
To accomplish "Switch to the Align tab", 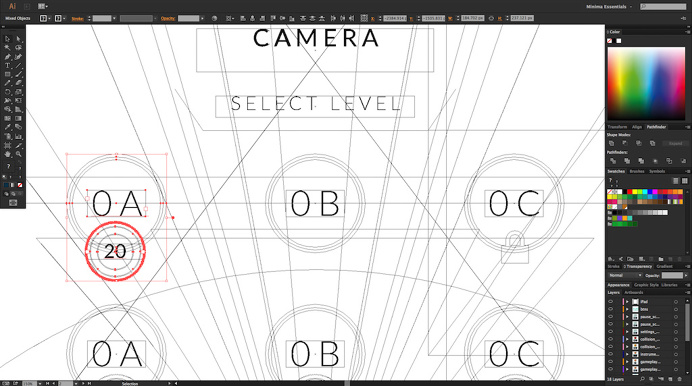I will [x=637, y=127].
